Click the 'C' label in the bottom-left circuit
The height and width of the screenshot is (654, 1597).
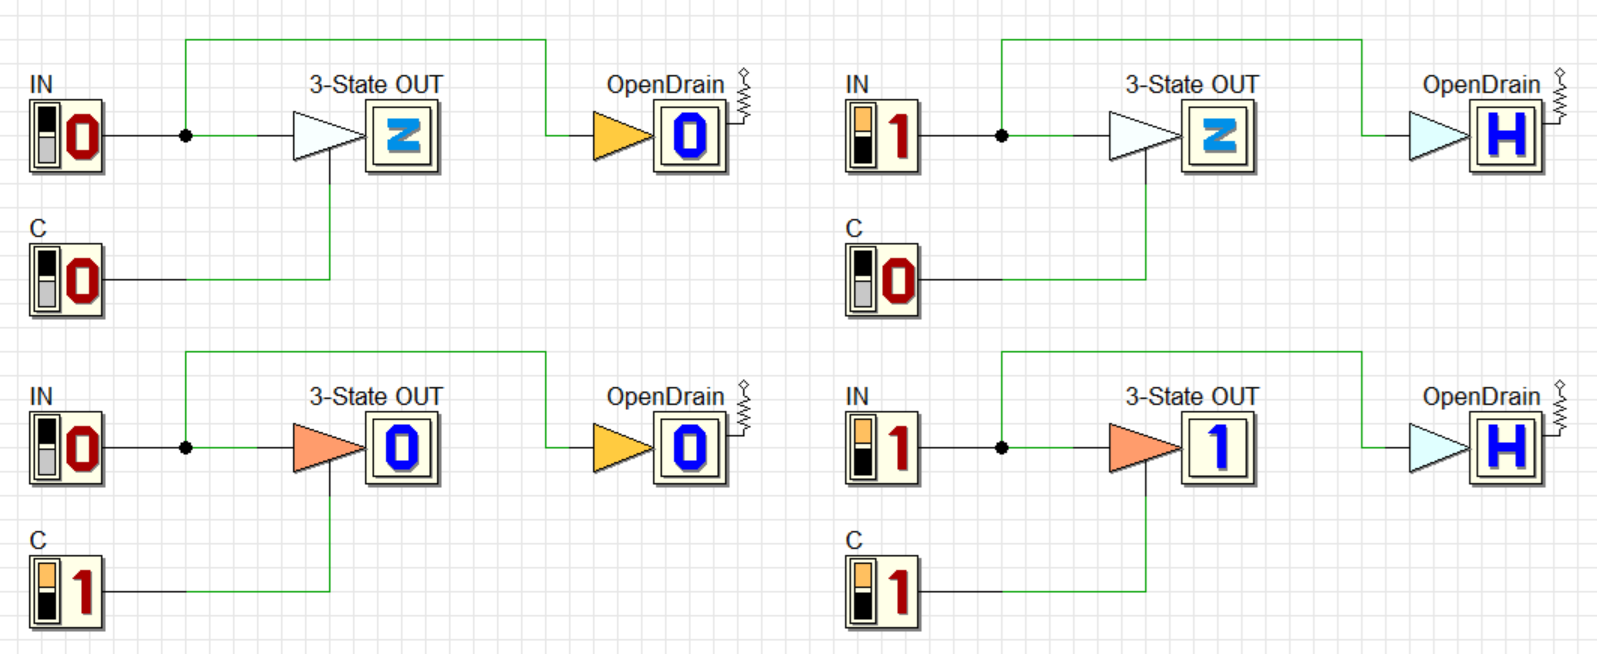[38, 541]
